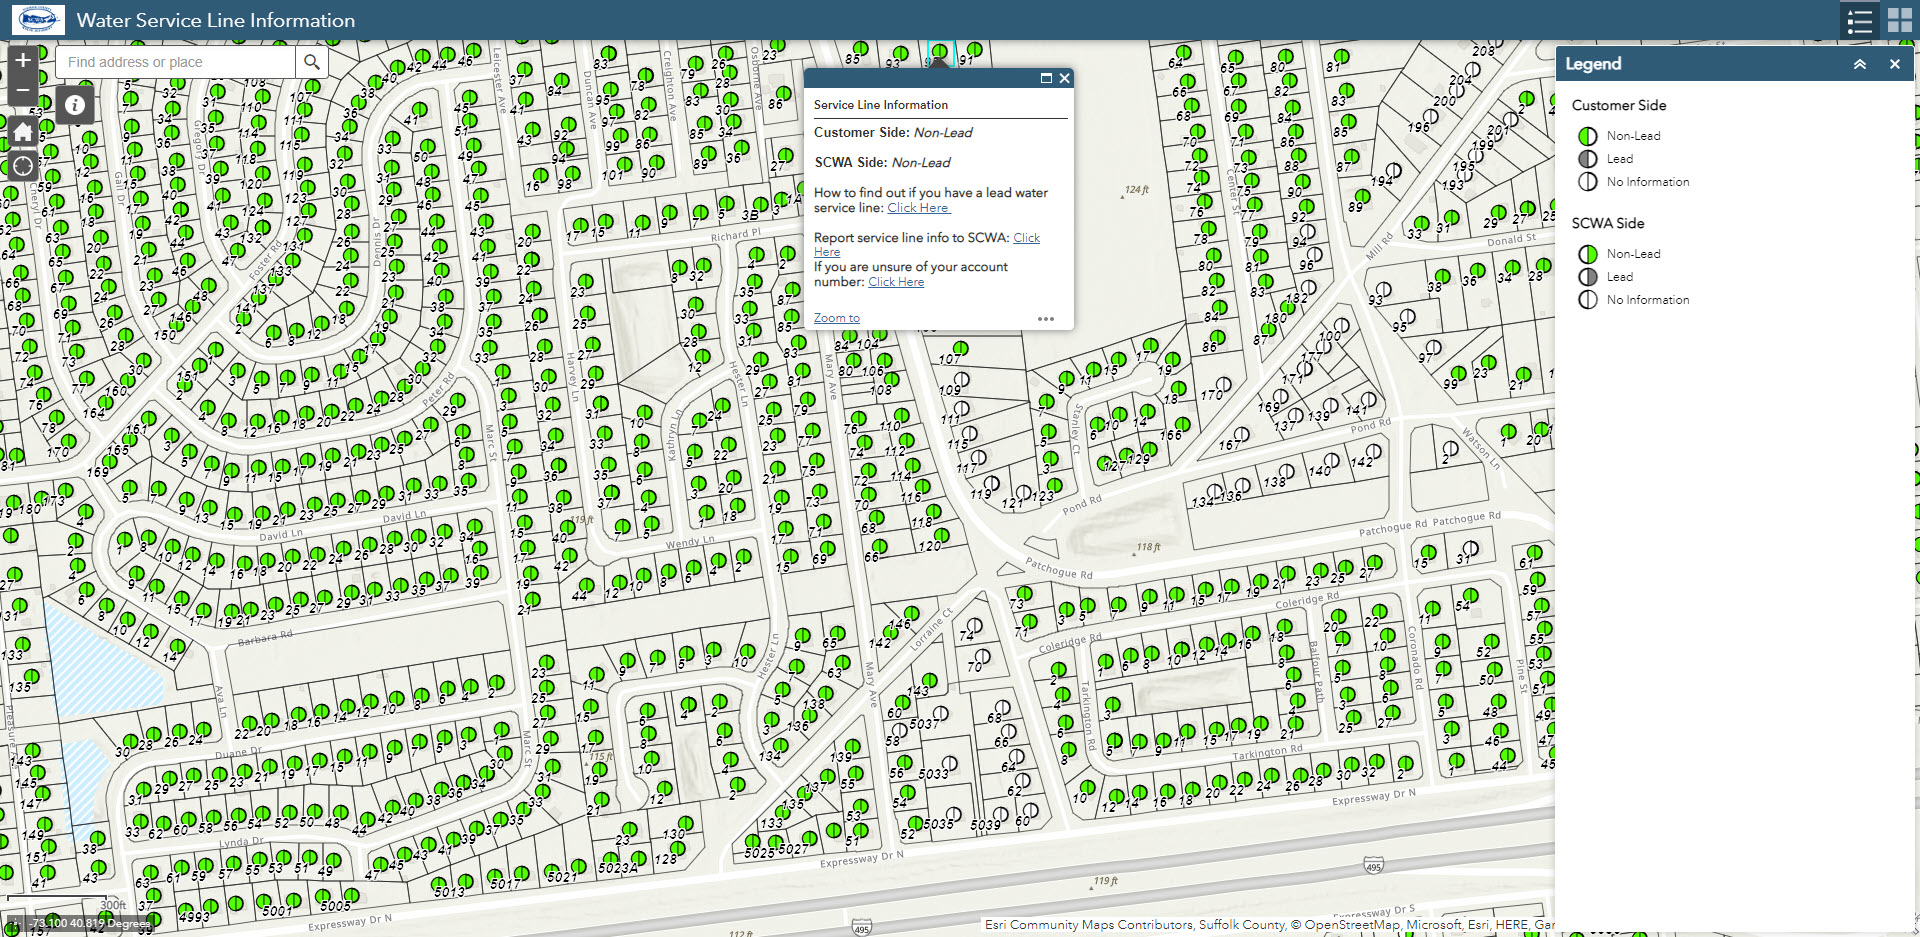The width and height of the screenshot is (1920, 937).
Task: Return to the default map extent (home)
Action: coord(23,132)
